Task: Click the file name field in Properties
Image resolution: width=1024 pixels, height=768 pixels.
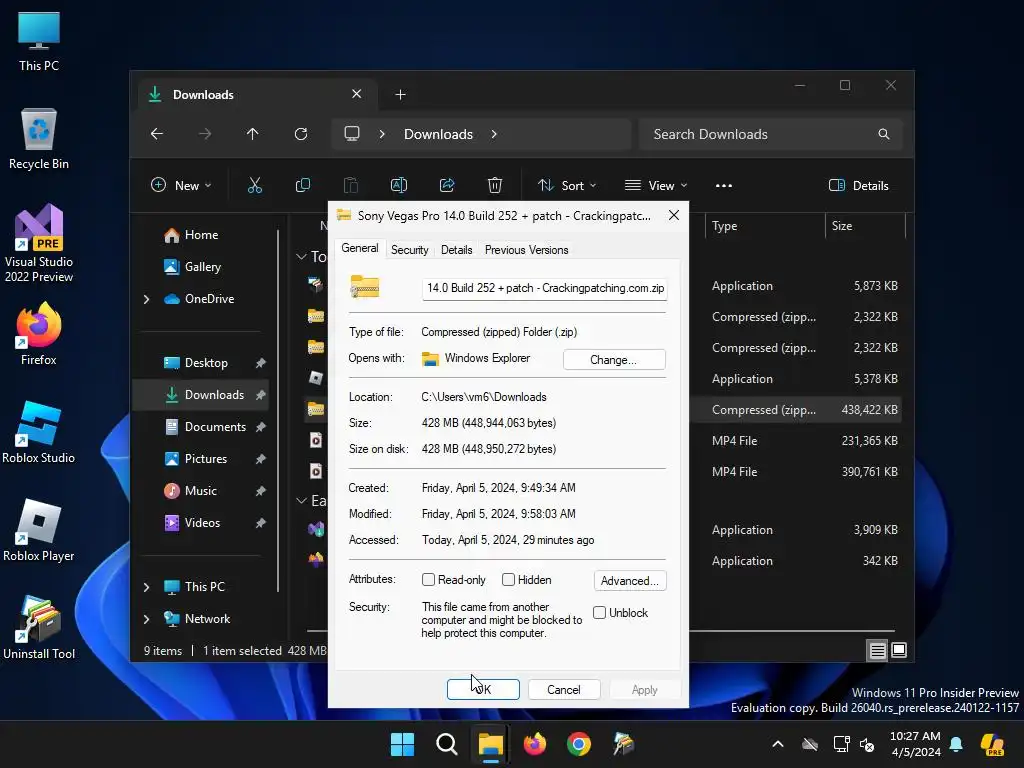Action: (545, 288)
